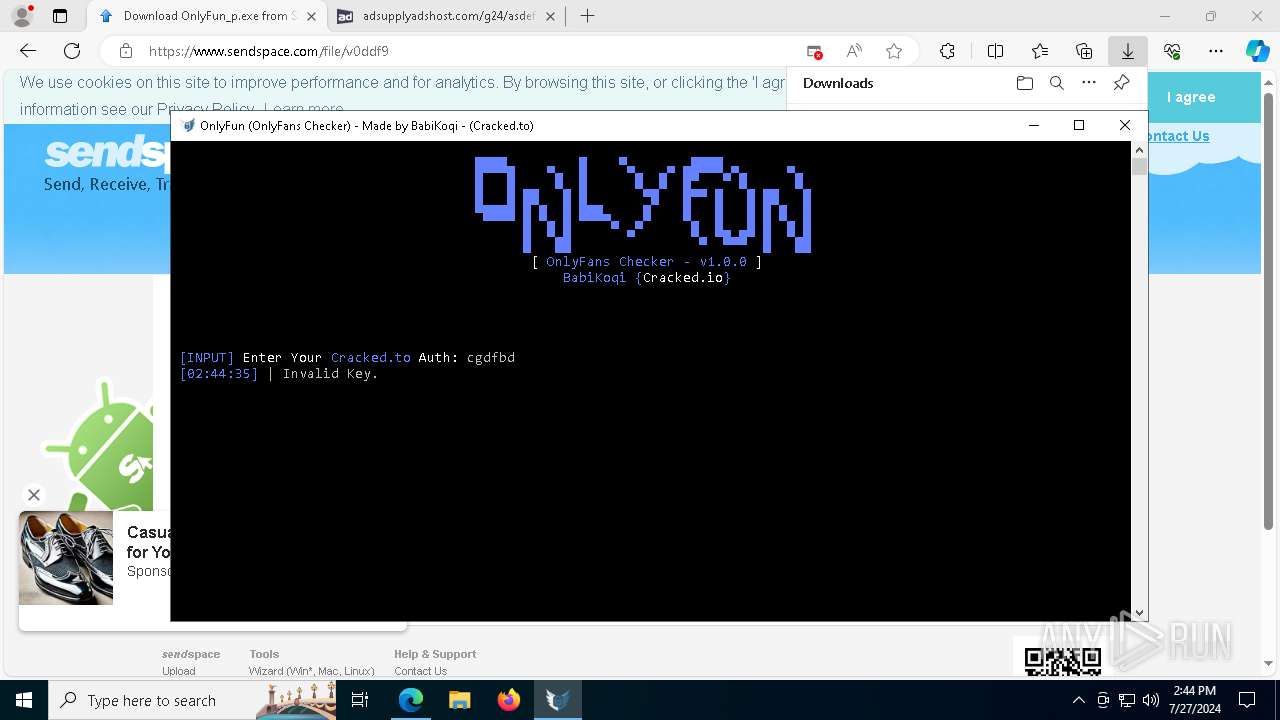The image size is (1280, 720).
Task: Launch Firefox from taskbar
Action: pyautogui.click(x=508, y=700)
